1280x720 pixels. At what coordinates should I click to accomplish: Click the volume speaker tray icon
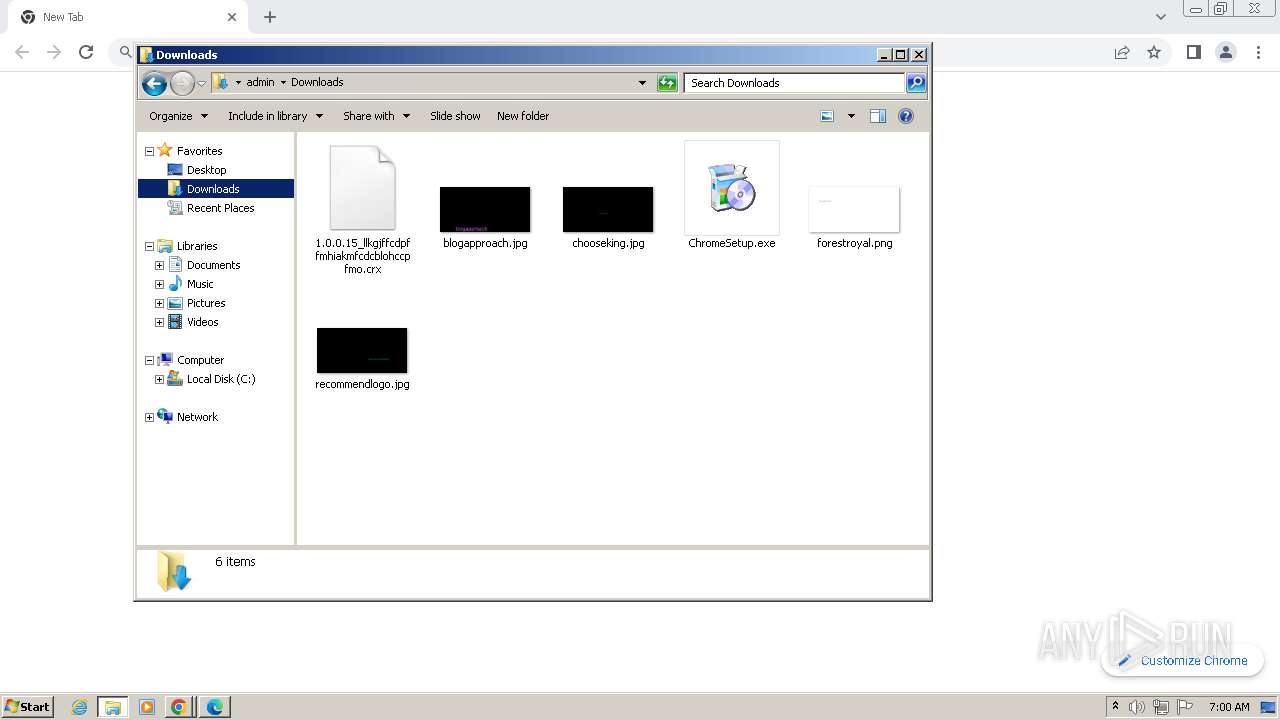1137,707
